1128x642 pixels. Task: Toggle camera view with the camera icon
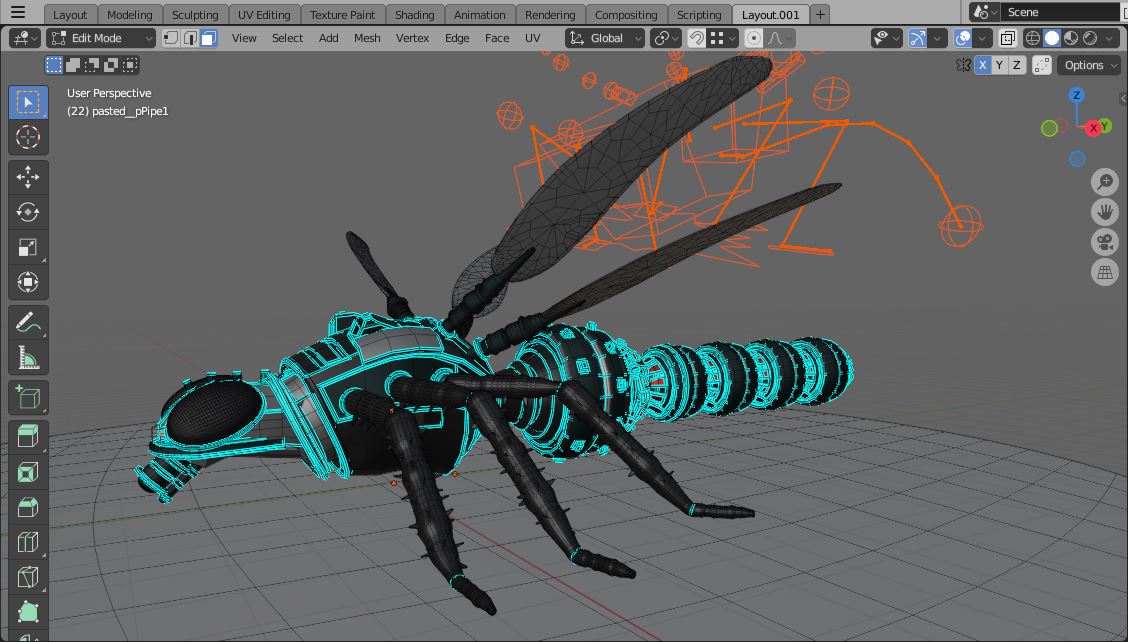point(1104,243)
